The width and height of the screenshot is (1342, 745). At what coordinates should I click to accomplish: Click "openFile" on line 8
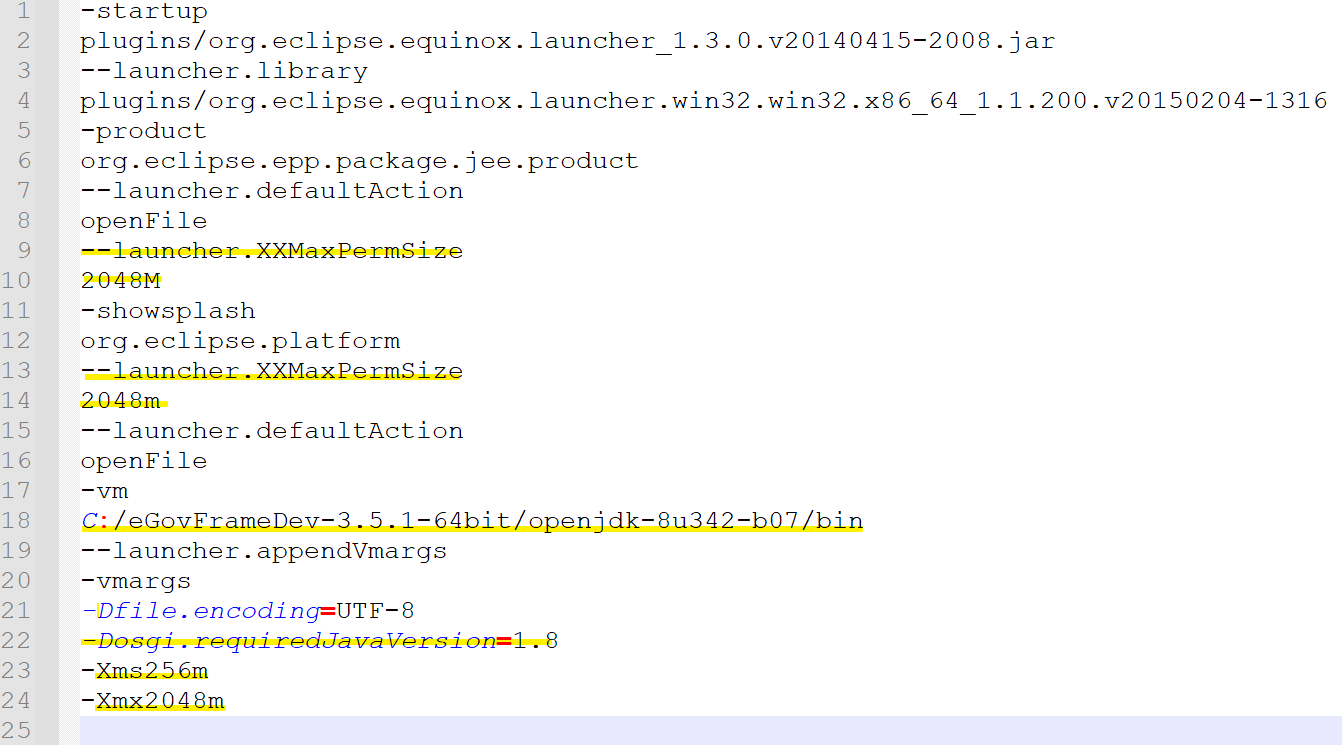click(144, 221)
